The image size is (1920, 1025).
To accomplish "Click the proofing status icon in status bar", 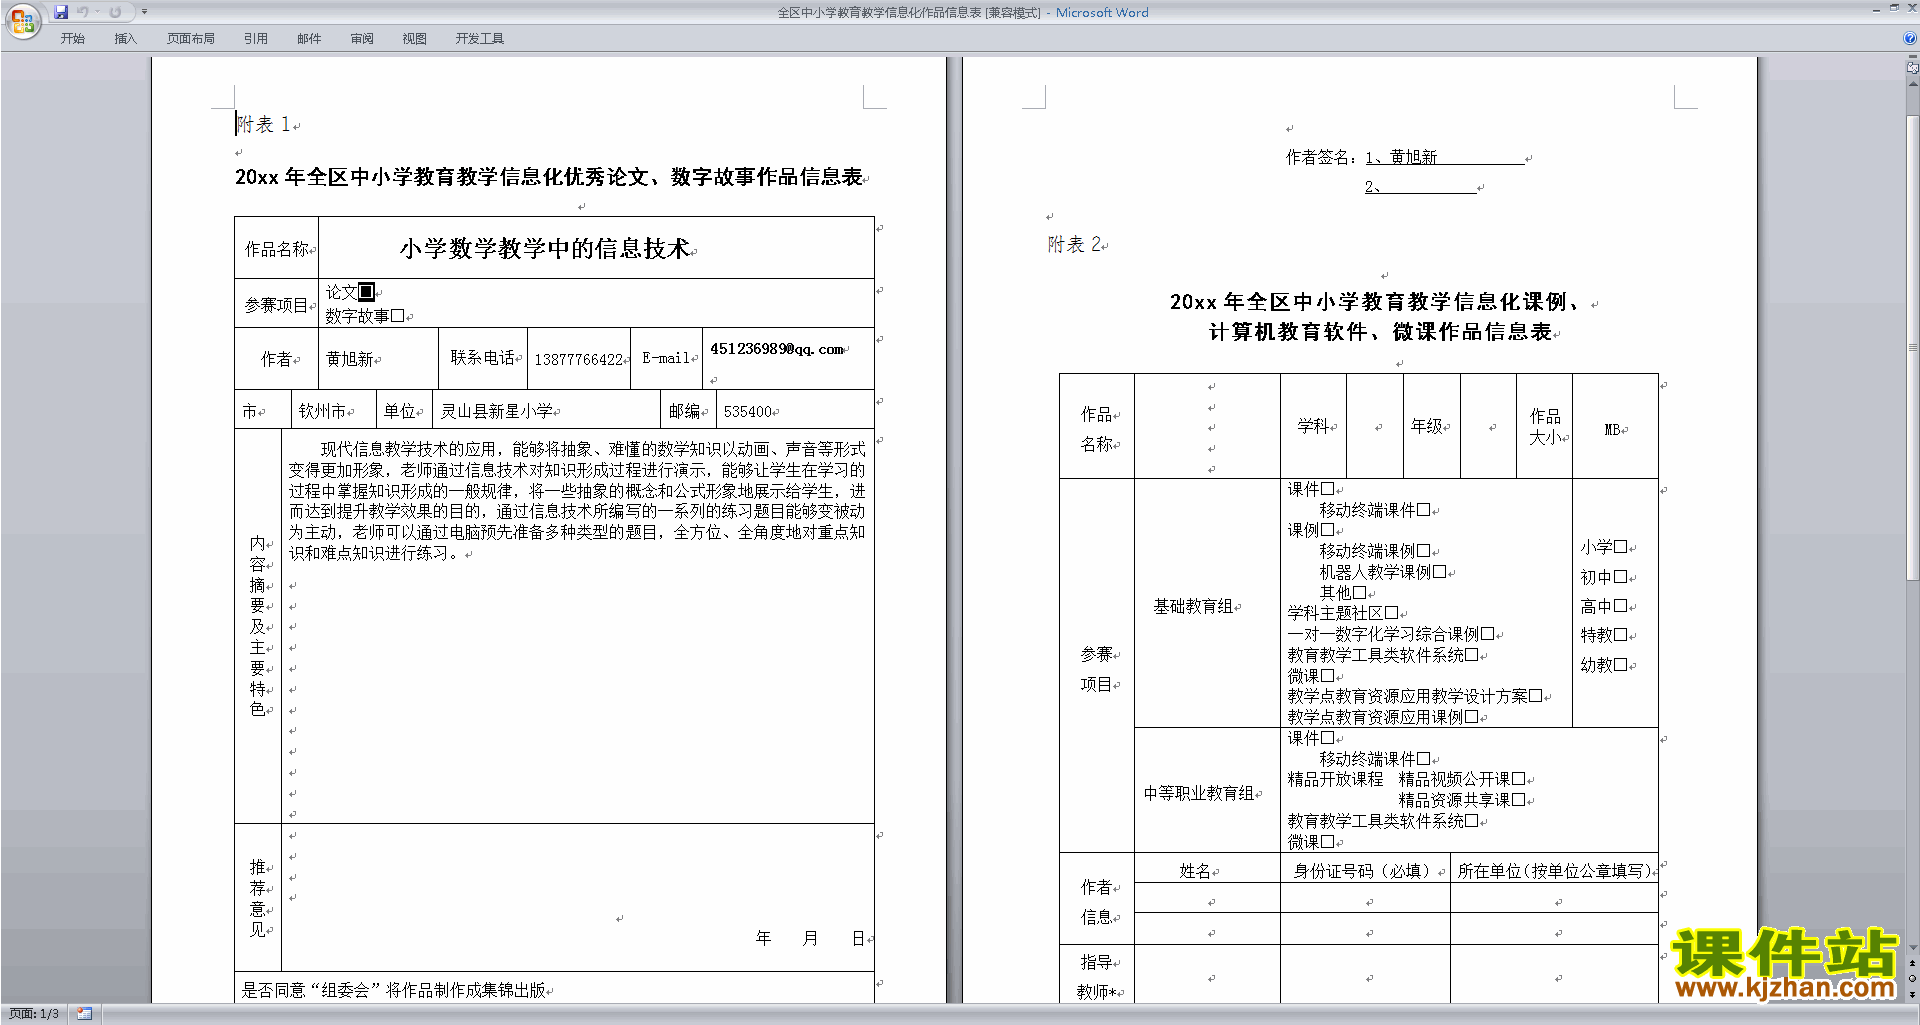I will [x=84, y=1013].
